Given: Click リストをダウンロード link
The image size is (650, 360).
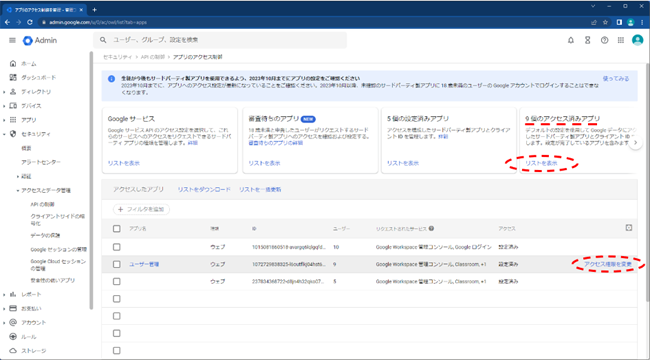Looking at the screenshot, I should (x=204, y=189).
